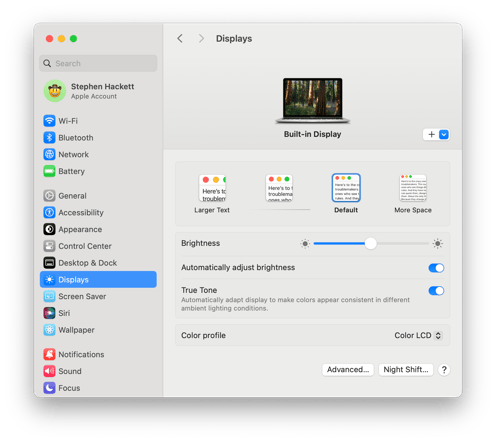The image size is (496, 442).
Task: Click the Accessibility icon
Action: [49, 212]
